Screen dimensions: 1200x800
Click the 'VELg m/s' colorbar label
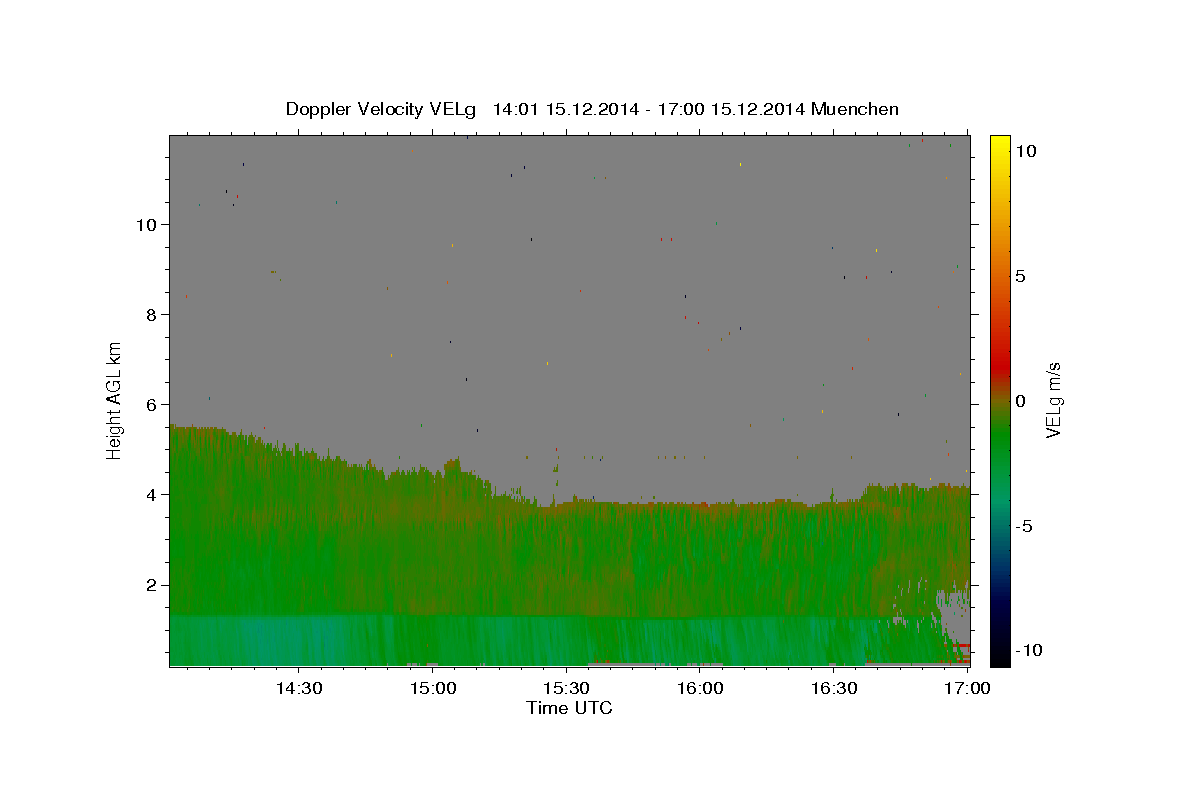(1052, 400)
